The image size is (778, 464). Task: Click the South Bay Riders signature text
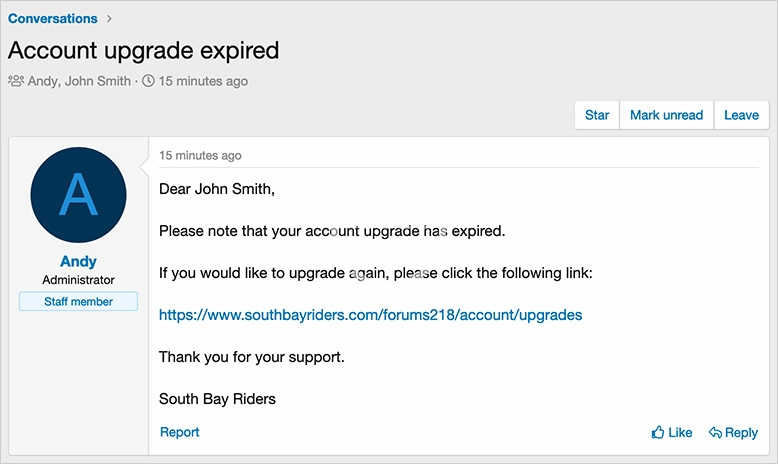pos(217,399)
